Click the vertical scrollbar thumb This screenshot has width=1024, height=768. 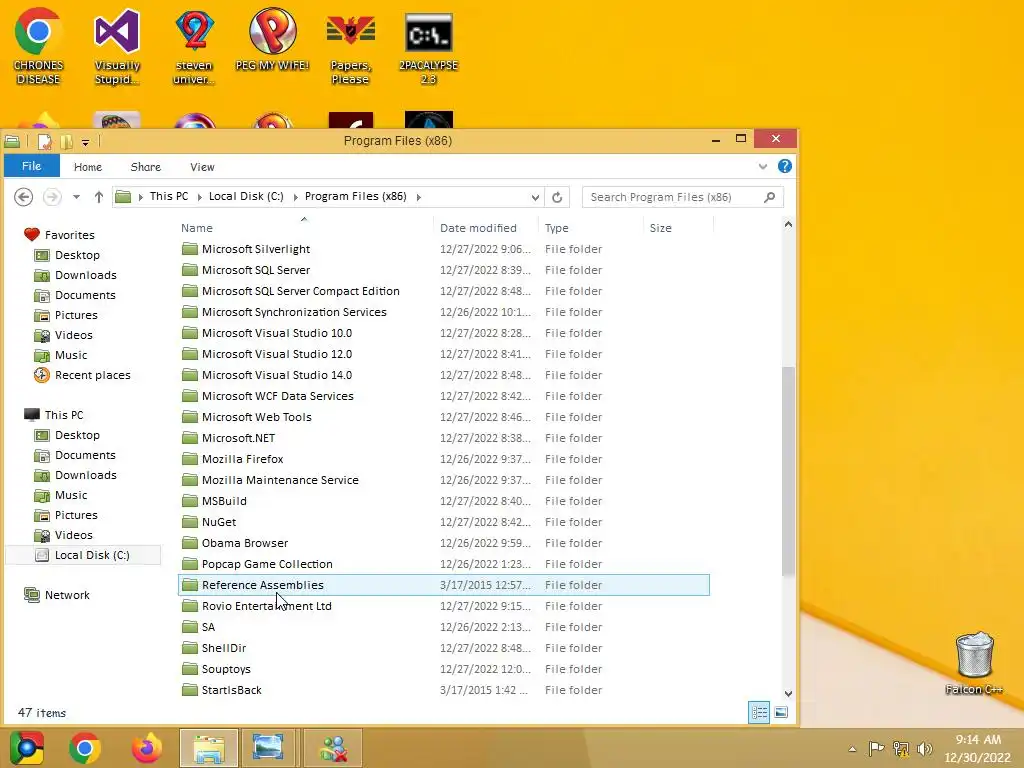pos(788,470)
